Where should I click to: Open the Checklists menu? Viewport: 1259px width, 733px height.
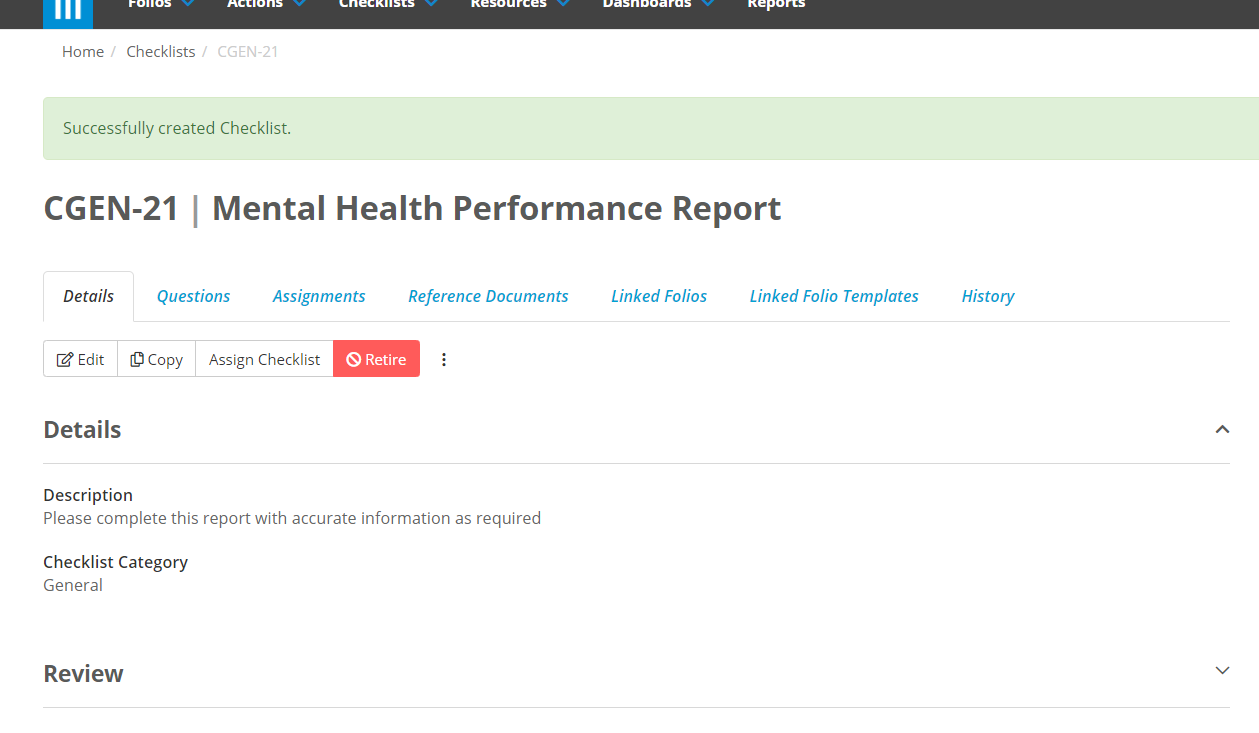coord(388,5)
